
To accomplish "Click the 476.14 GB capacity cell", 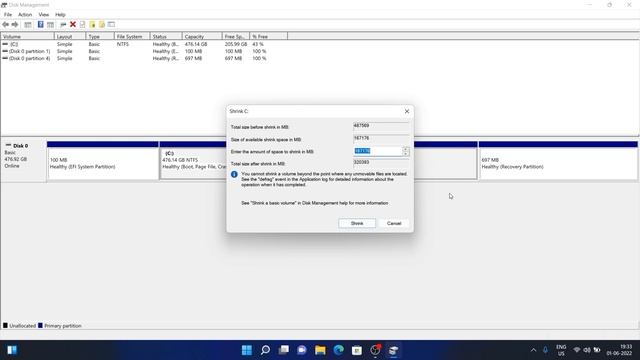I will 196,44.
